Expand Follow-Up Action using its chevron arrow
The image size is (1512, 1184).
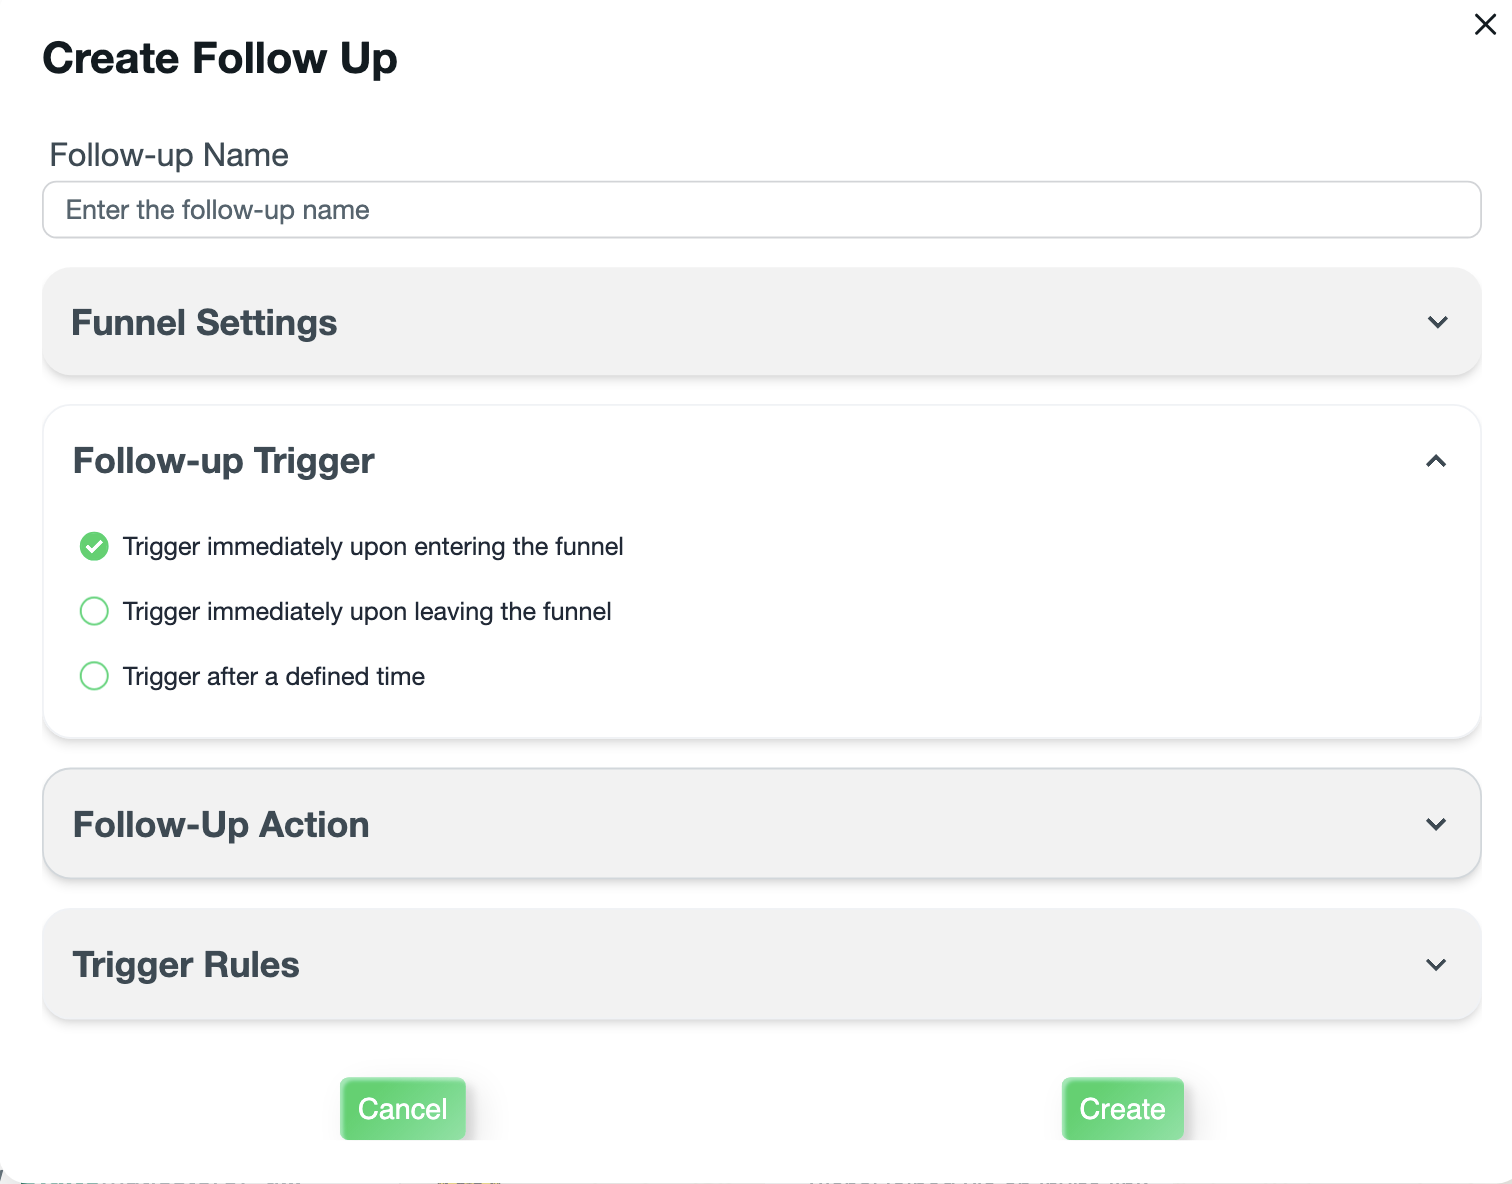click(x=1436, y=825)
